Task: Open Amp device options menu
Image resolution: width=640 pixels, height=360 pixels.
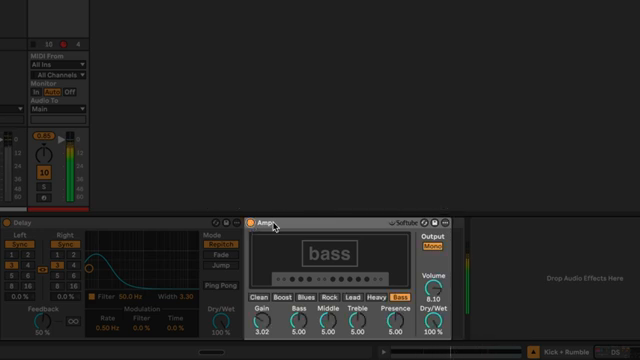Action: pos(445,223)
